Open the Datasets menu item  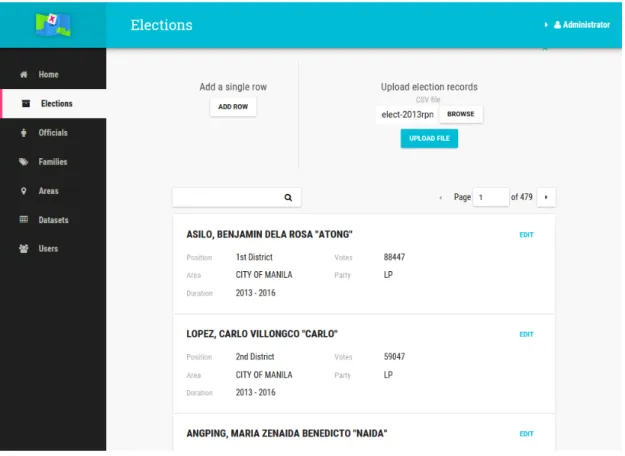click(x=53, y=220)
